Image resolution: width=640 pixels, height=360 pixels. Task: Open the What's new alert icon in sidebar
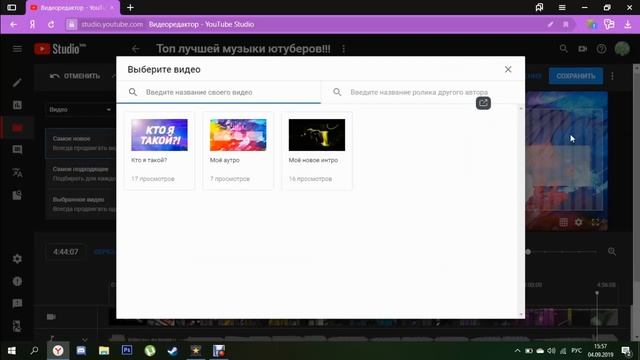pos(17,281)
